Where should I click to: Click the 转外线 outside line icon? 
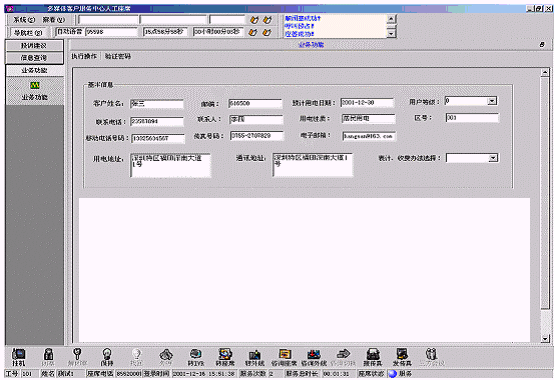(x=255, y=357)
